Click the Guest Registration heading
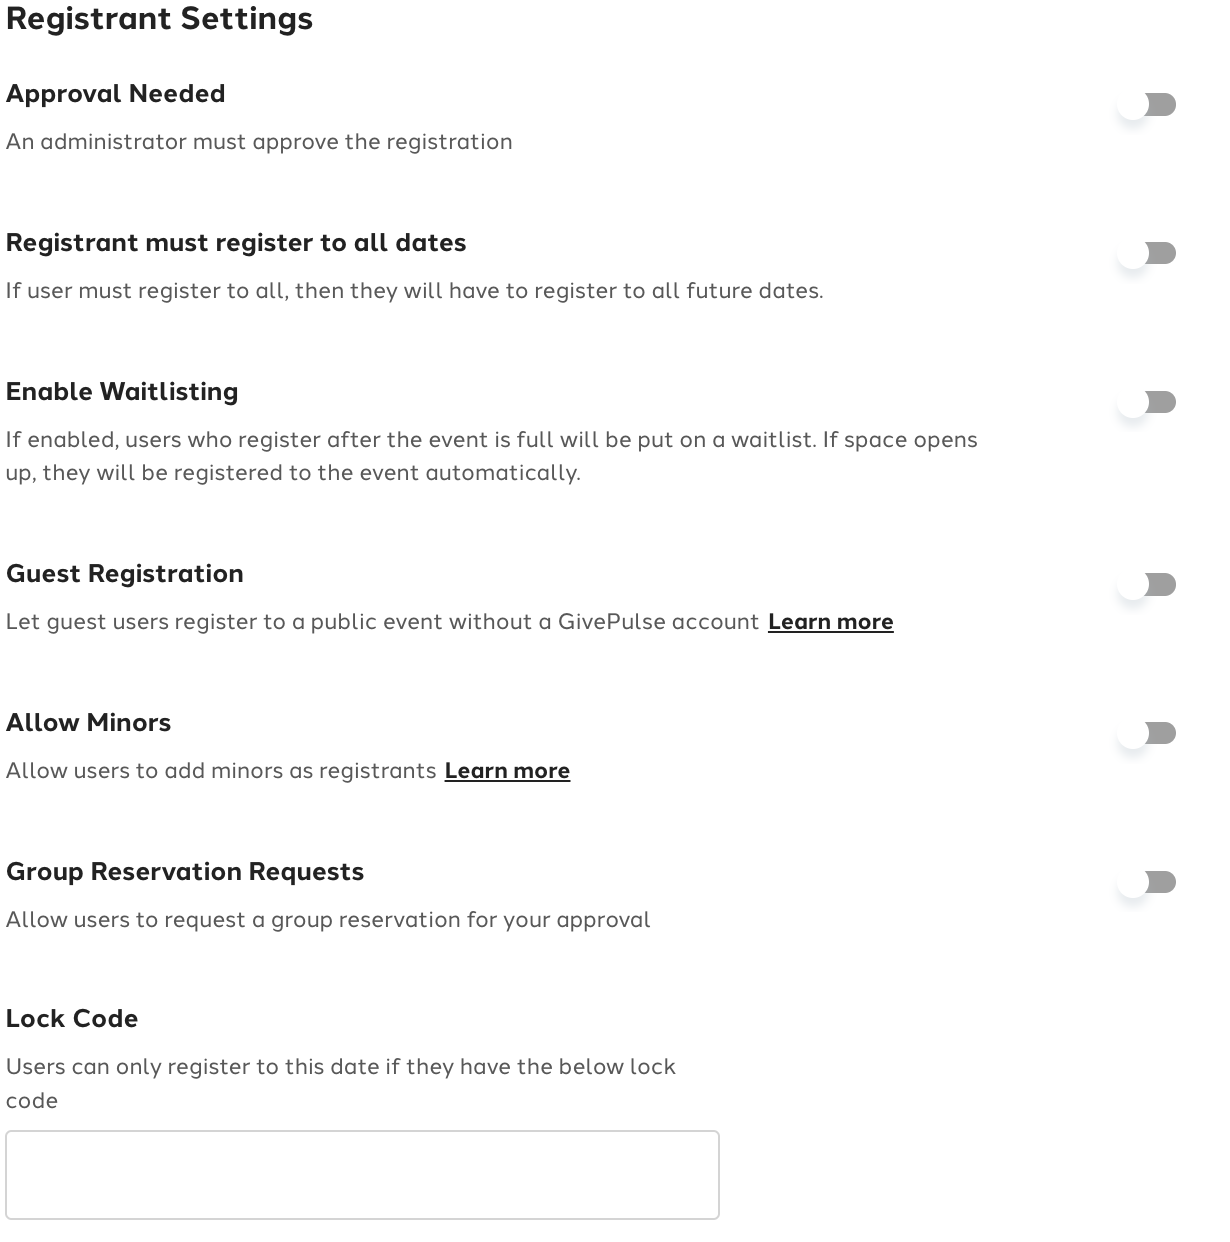 pos(125,574)
